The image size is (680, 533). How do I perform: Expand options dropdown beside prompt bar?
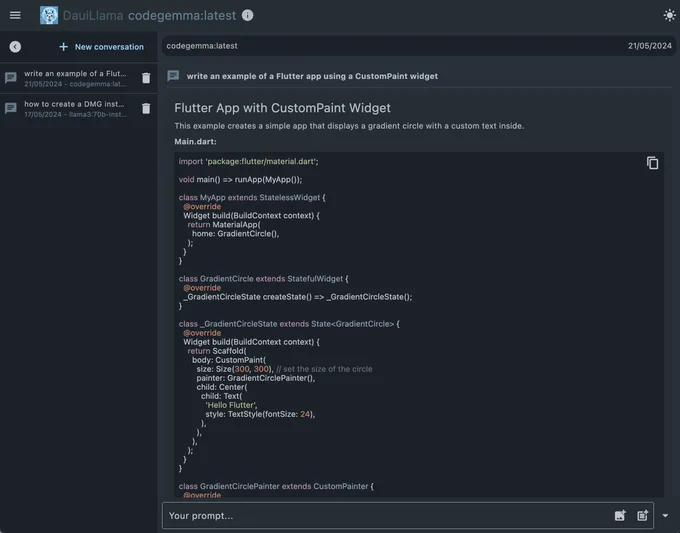click(x=665, y=516)
